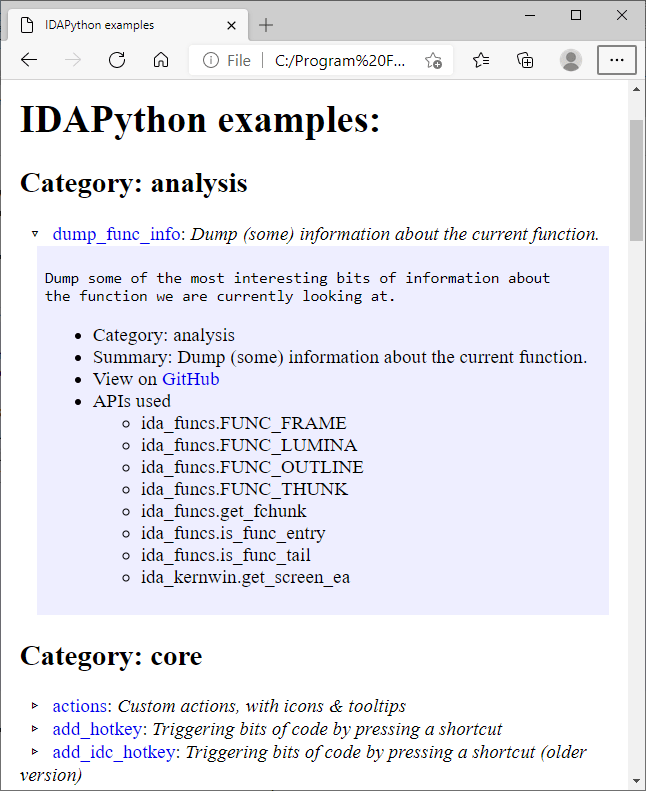Click the text ida_funcs.is_func_entry
Screen dimensions: 646x791
[x=233, y=533]
